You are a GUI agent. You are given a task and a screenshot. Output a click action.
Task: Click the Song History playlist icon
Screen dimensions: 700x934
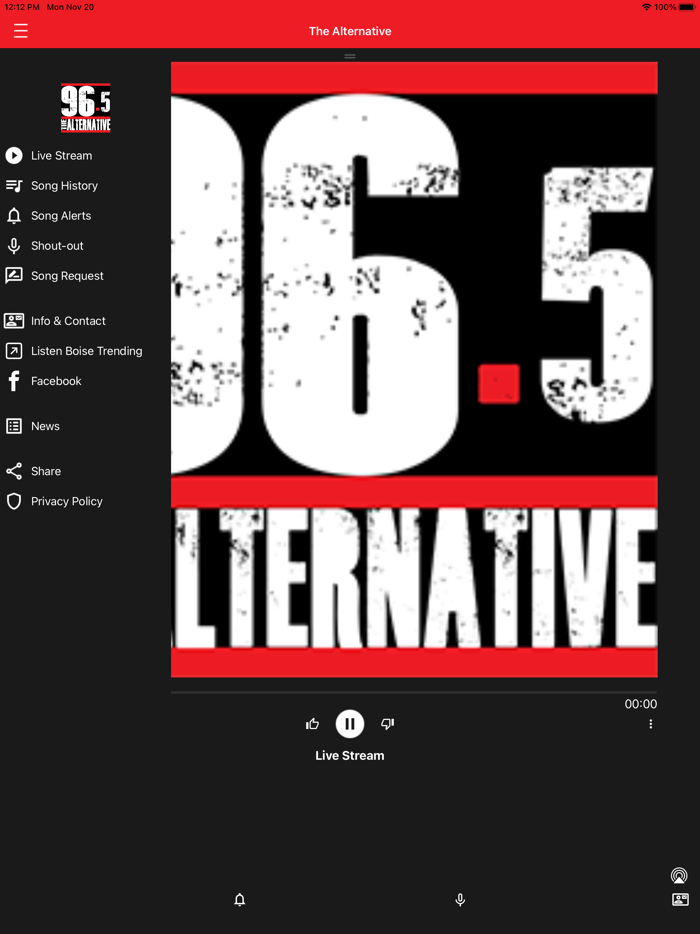point(14,186)
